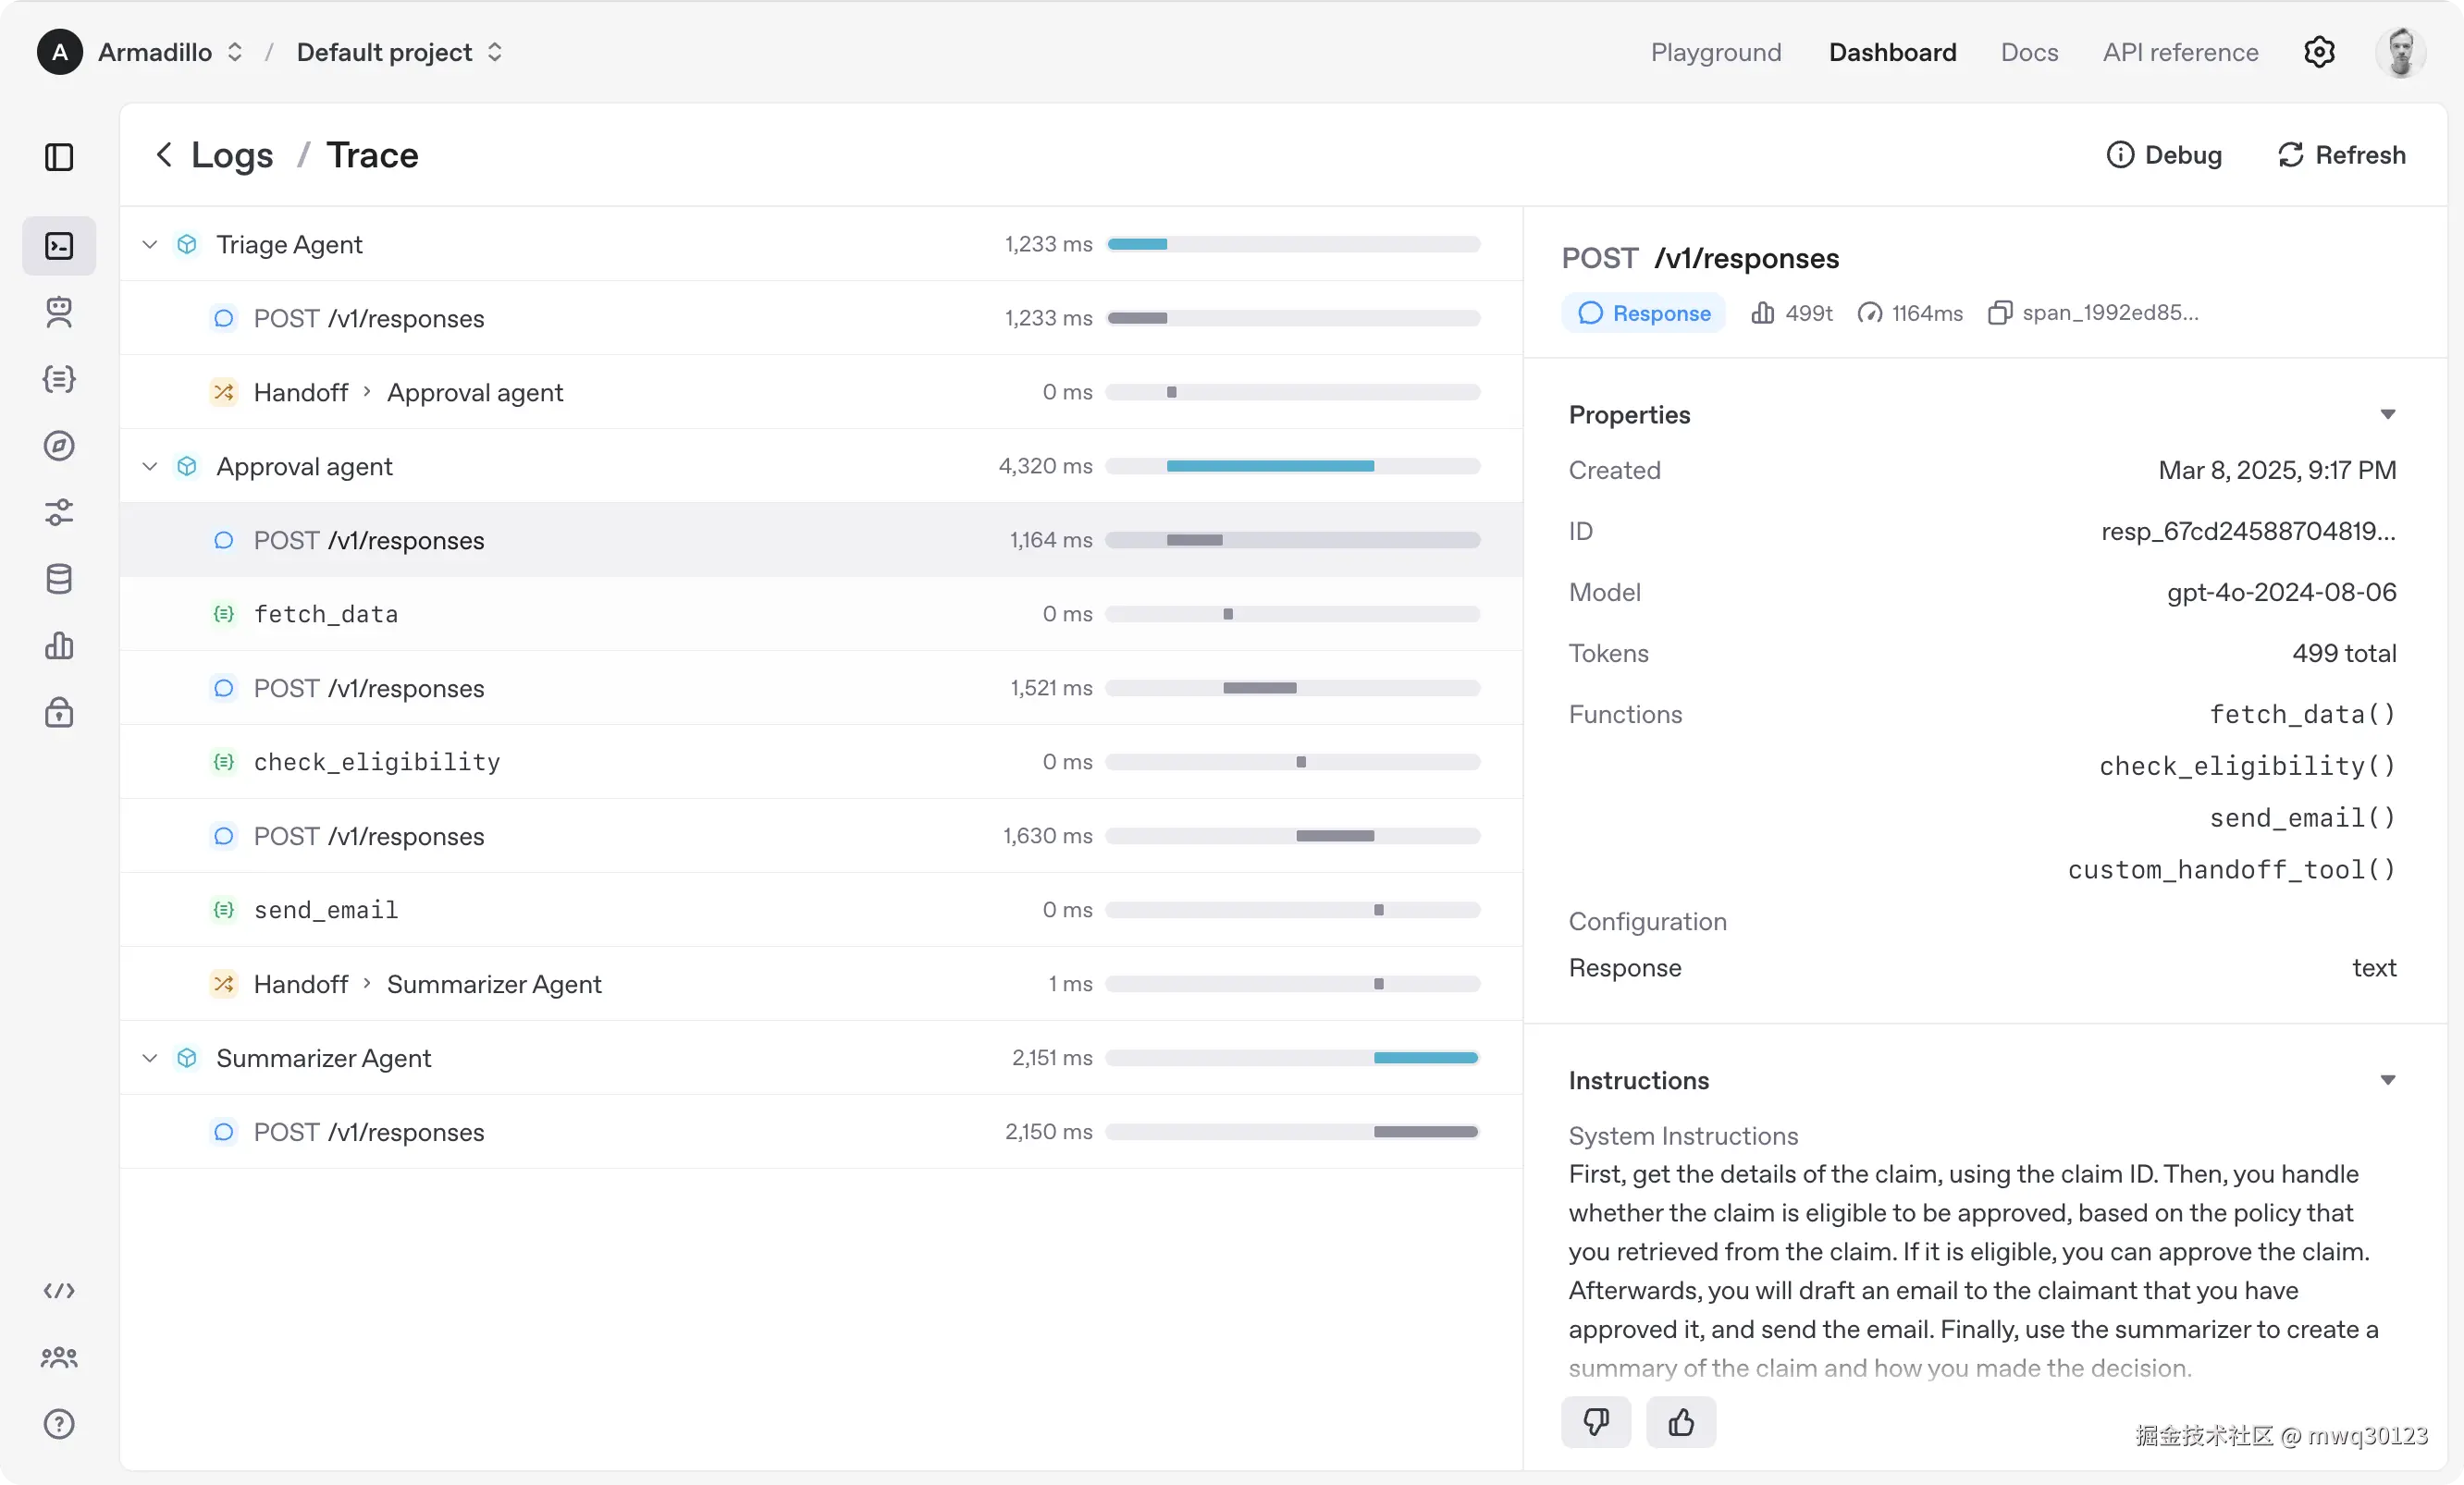Viewport: 2464px width, 1485px height.
Task: Click the Refresh button
Action: click(2342, 155)
